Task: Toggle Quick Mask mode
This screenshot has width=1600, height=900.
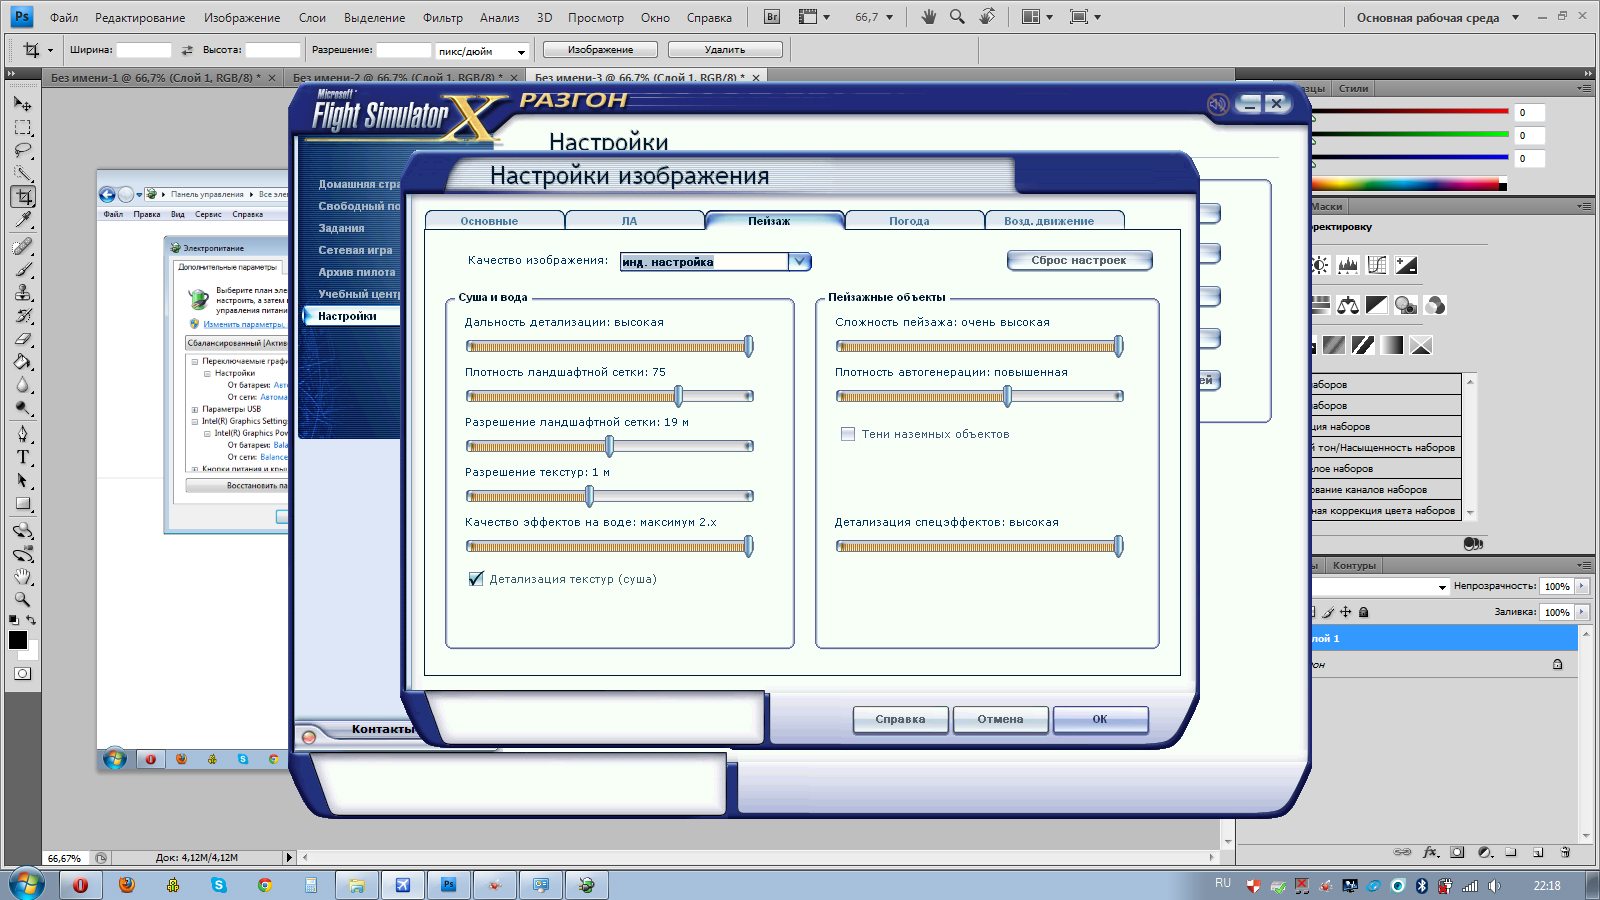Action: 22,673
